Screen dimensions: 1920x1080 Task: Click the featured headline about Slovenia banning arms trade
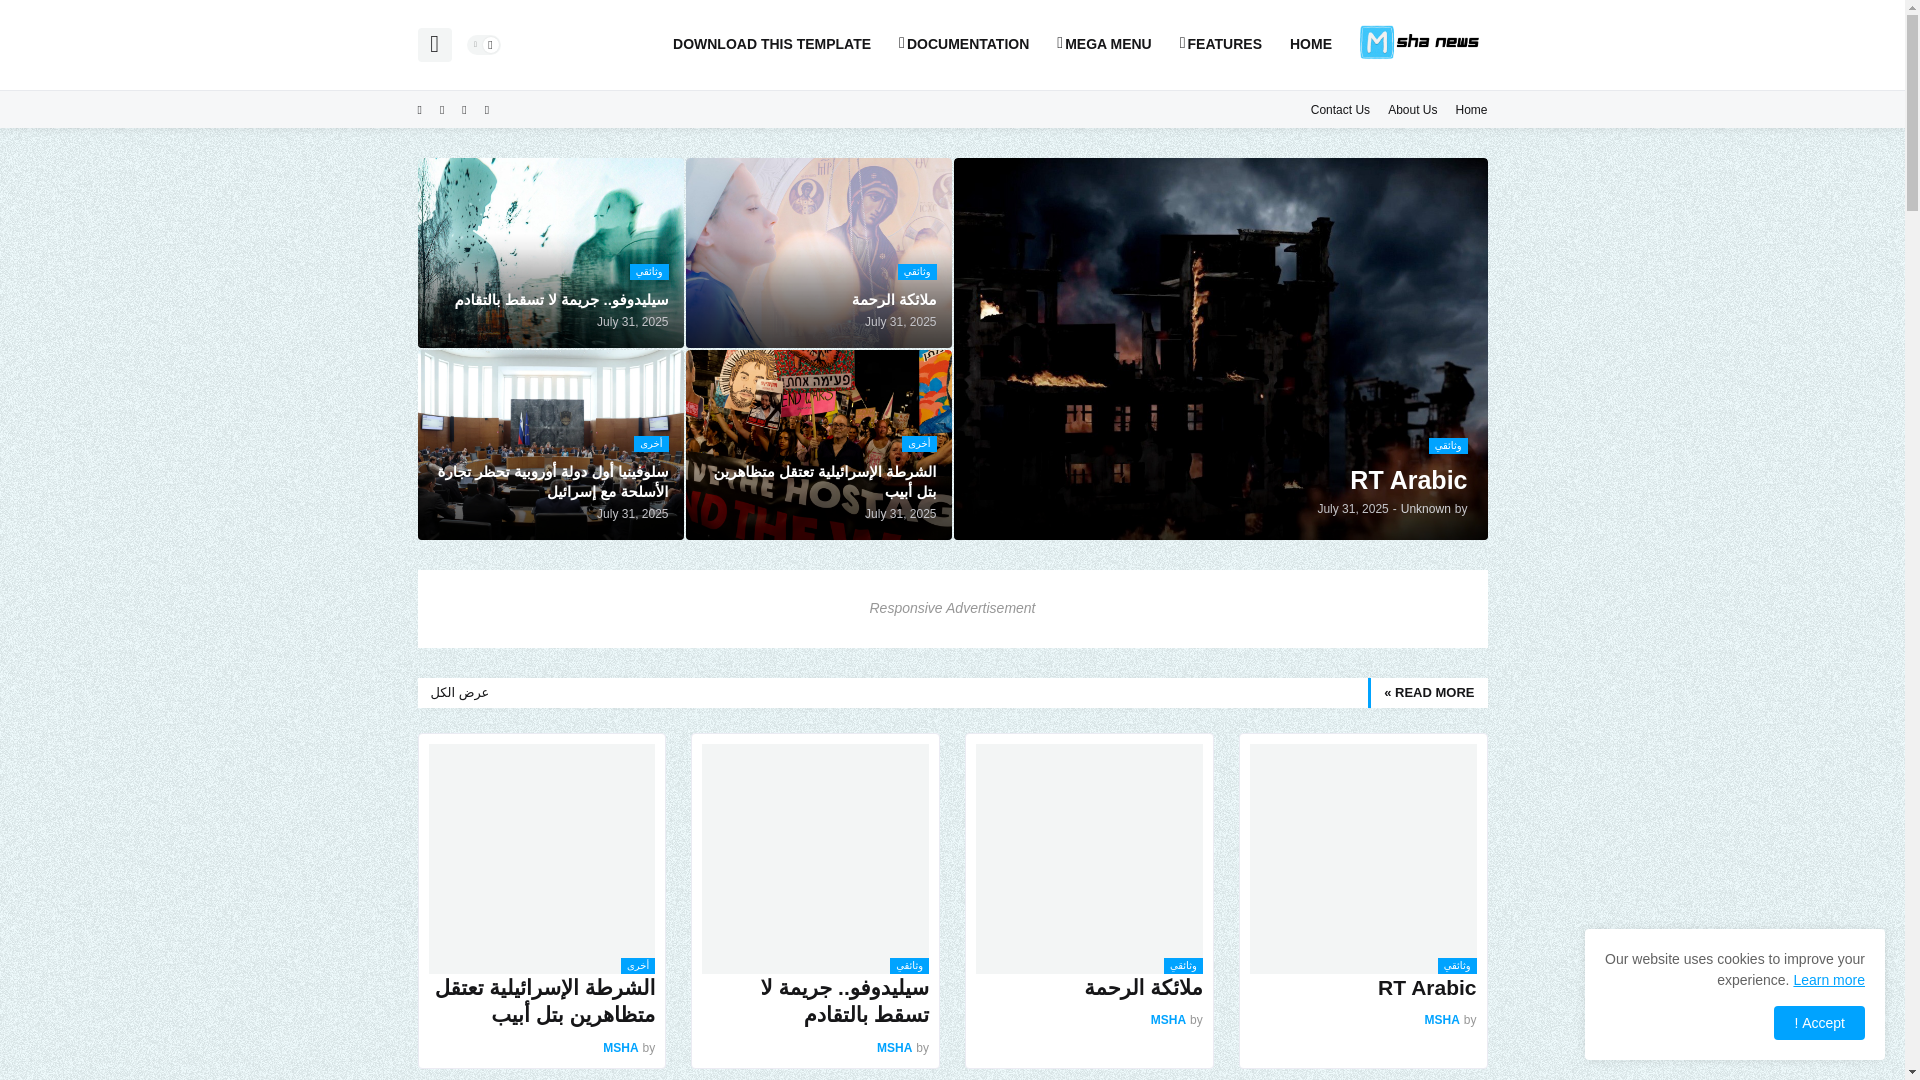pos(553,482)
